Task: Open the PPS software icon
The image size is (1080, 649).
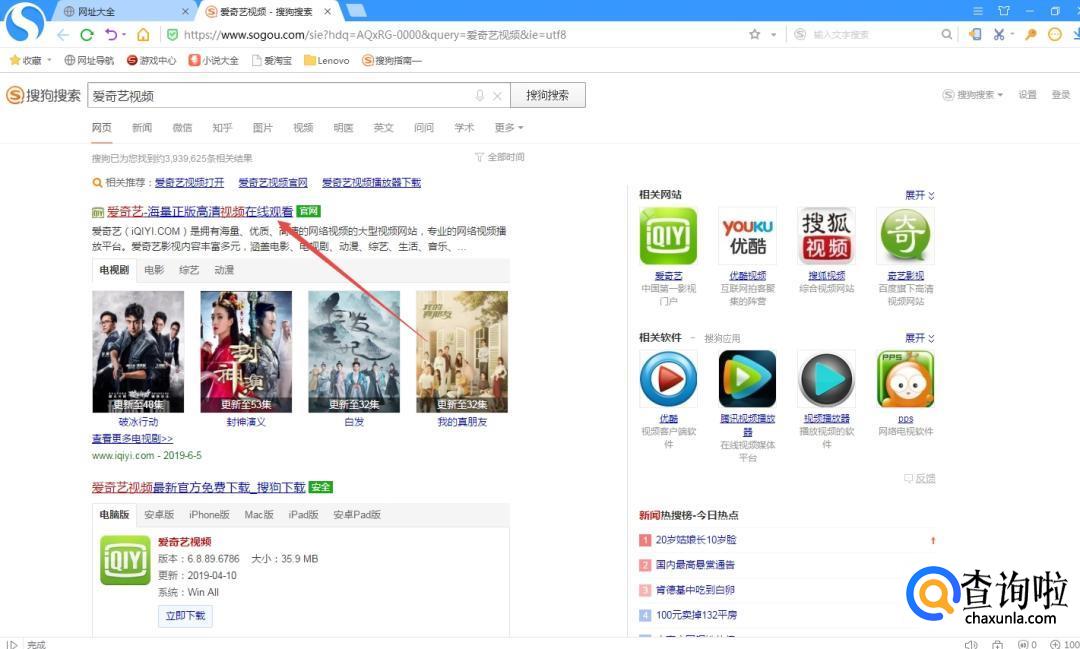Action: [906, 379]
